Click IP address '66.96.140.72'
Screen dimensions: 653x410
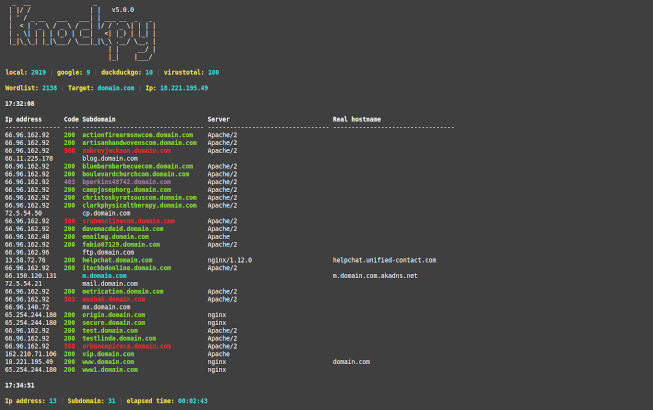click(x=27, y=307)
